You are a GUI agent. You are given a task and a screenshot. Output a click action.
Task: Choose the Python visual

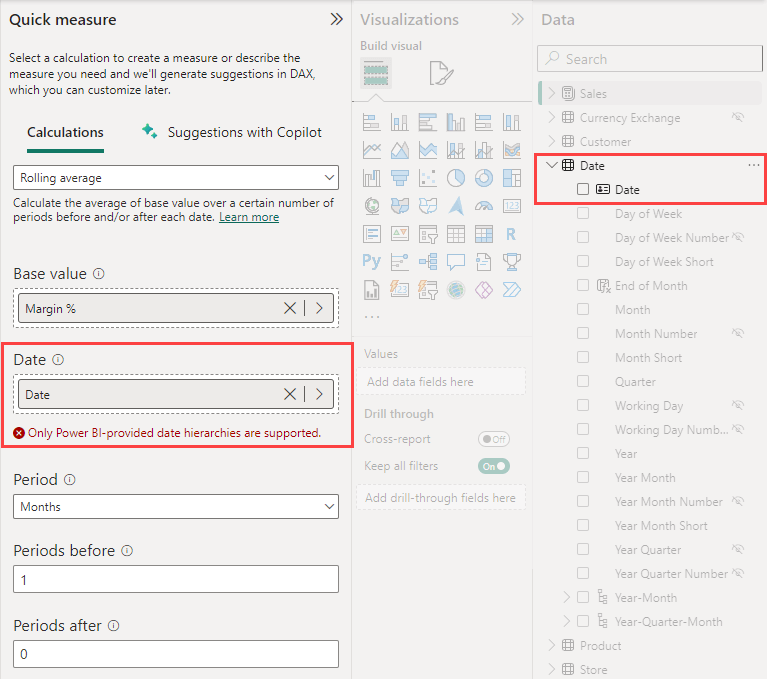coord(372,262)
